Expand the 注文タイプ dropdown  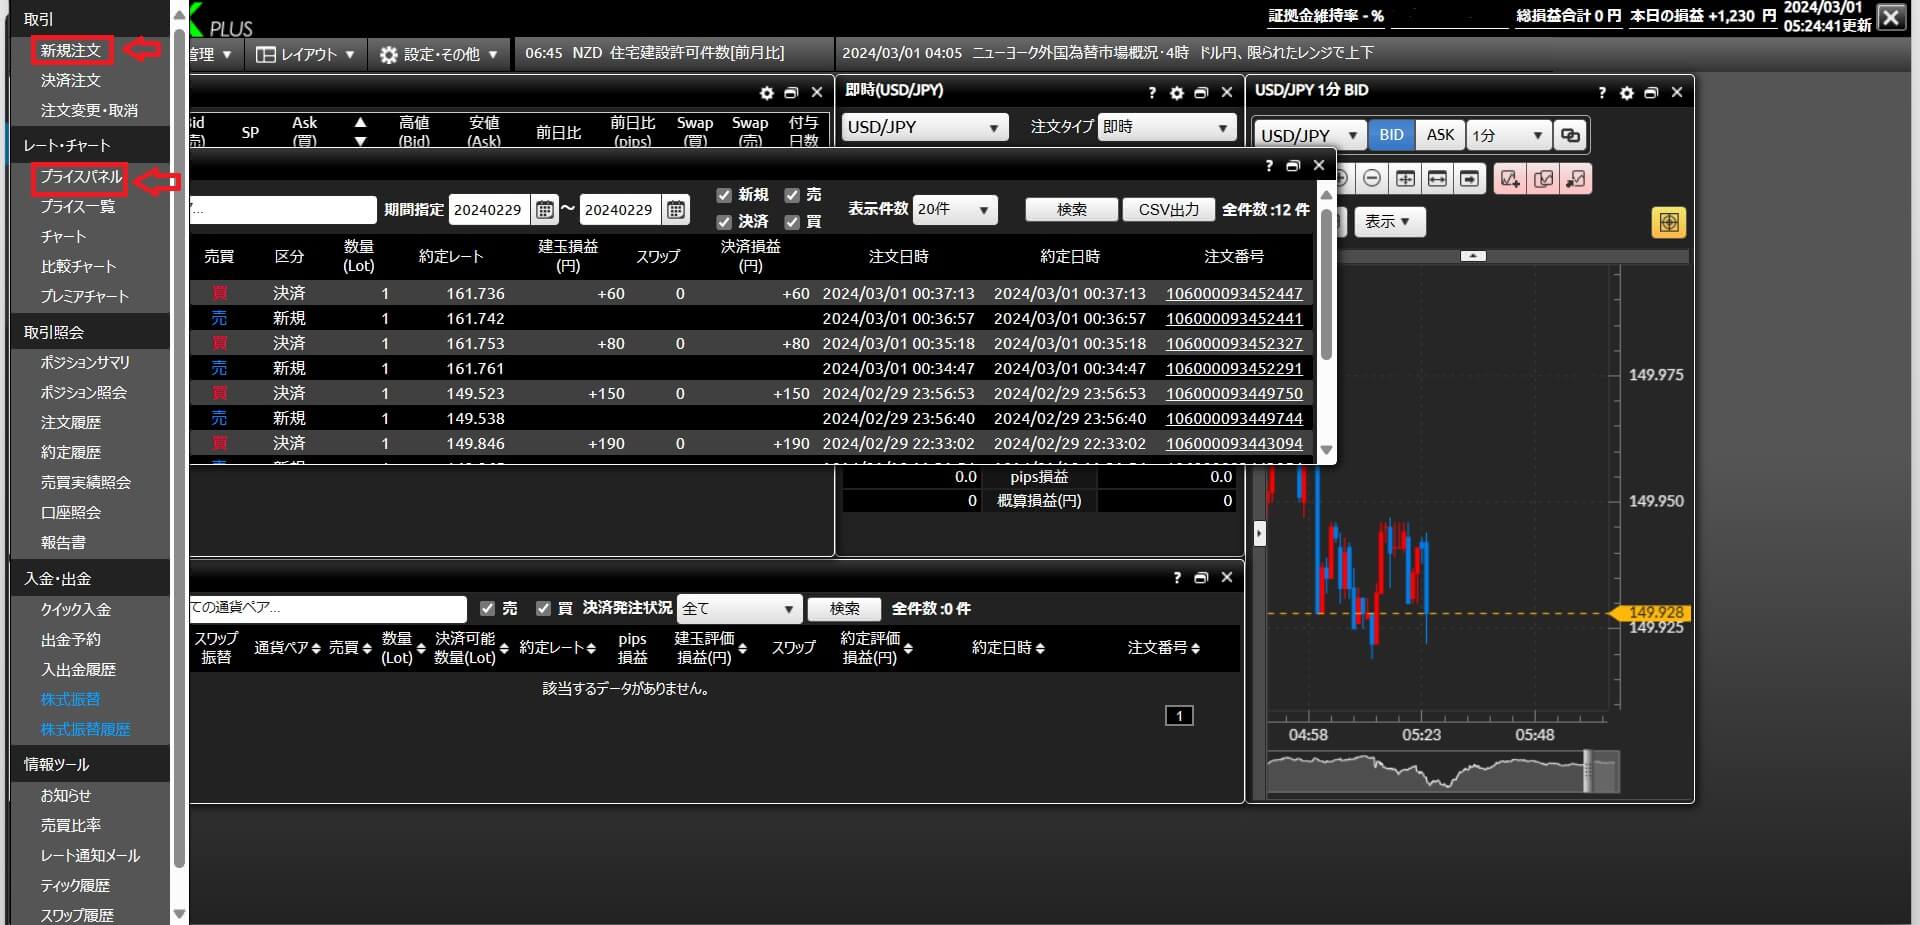(1167, 127)
